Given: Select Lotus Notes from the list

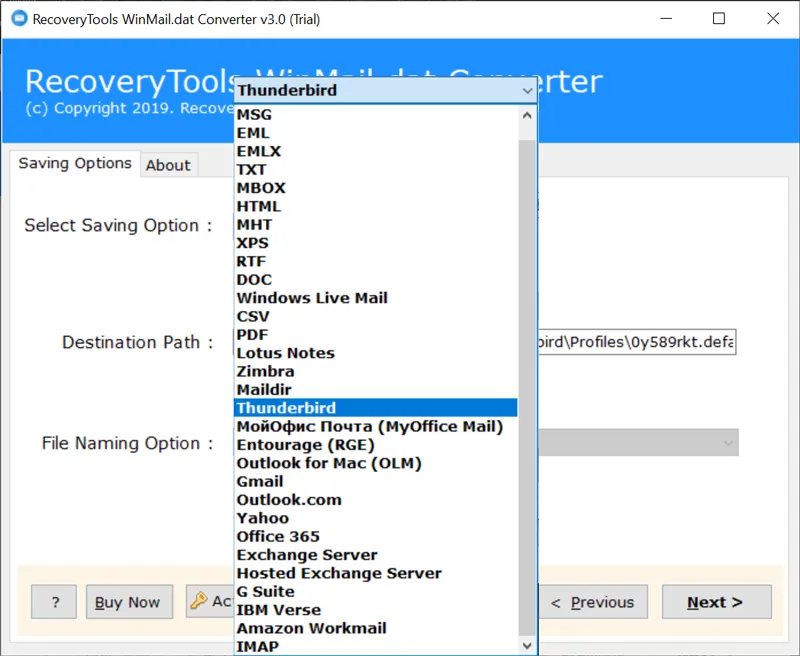Looking at the screenshot, I should [x=285, y=353].
